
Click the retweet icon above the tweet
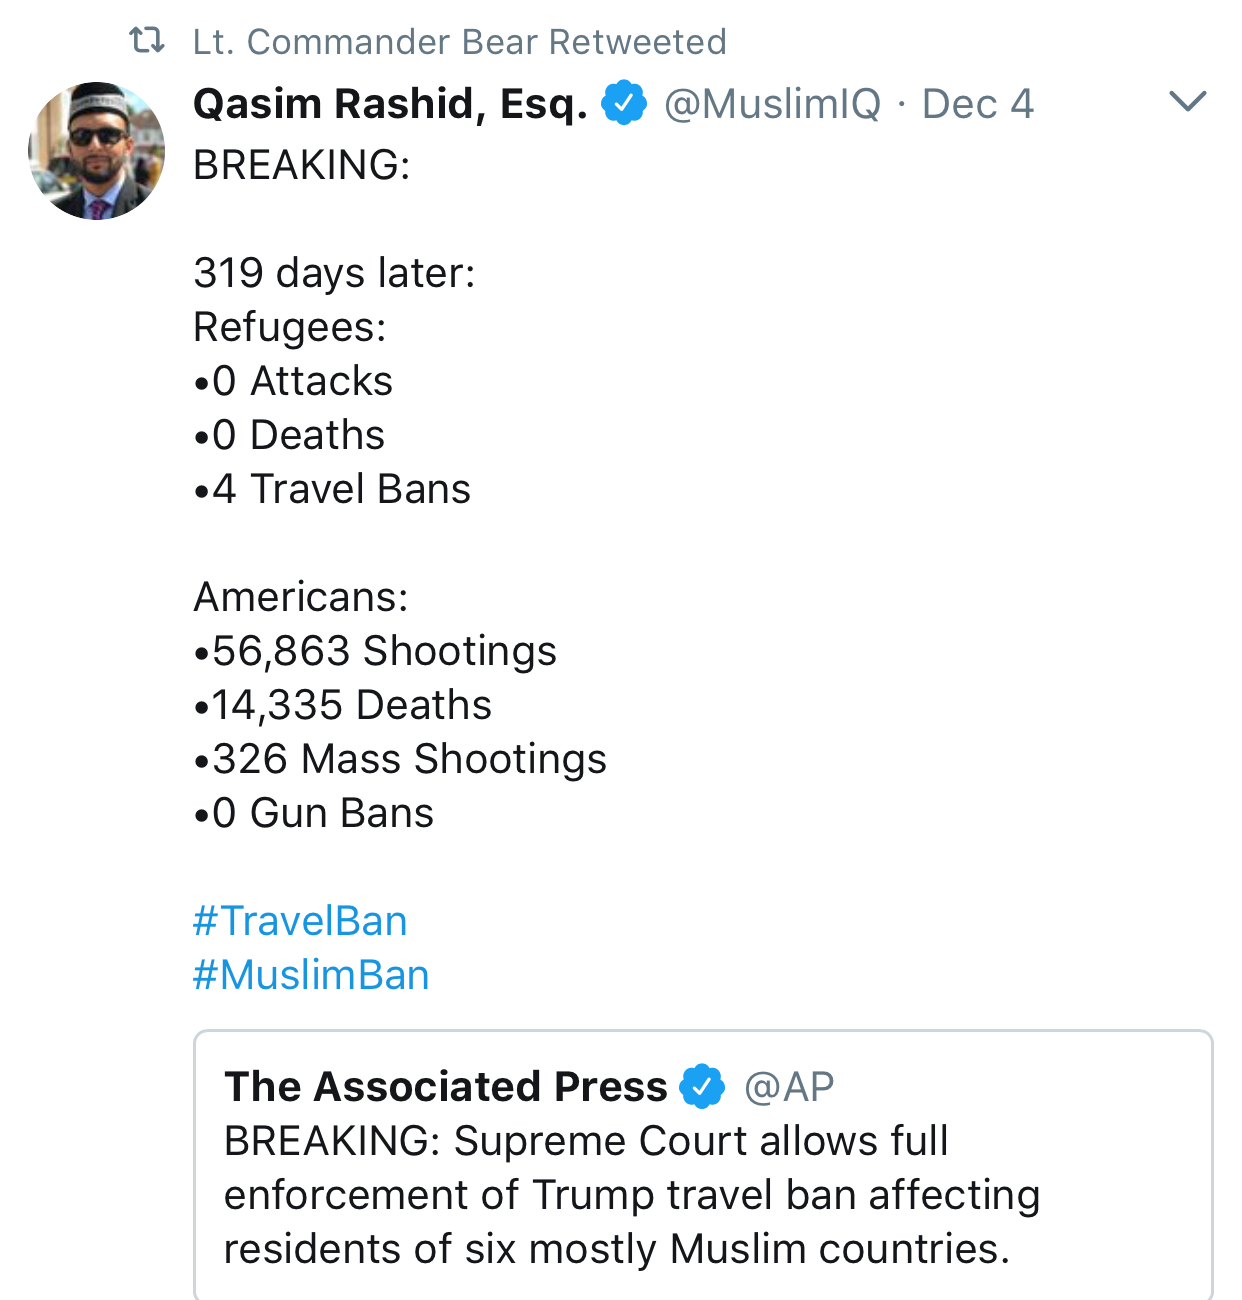click(147, 41)
